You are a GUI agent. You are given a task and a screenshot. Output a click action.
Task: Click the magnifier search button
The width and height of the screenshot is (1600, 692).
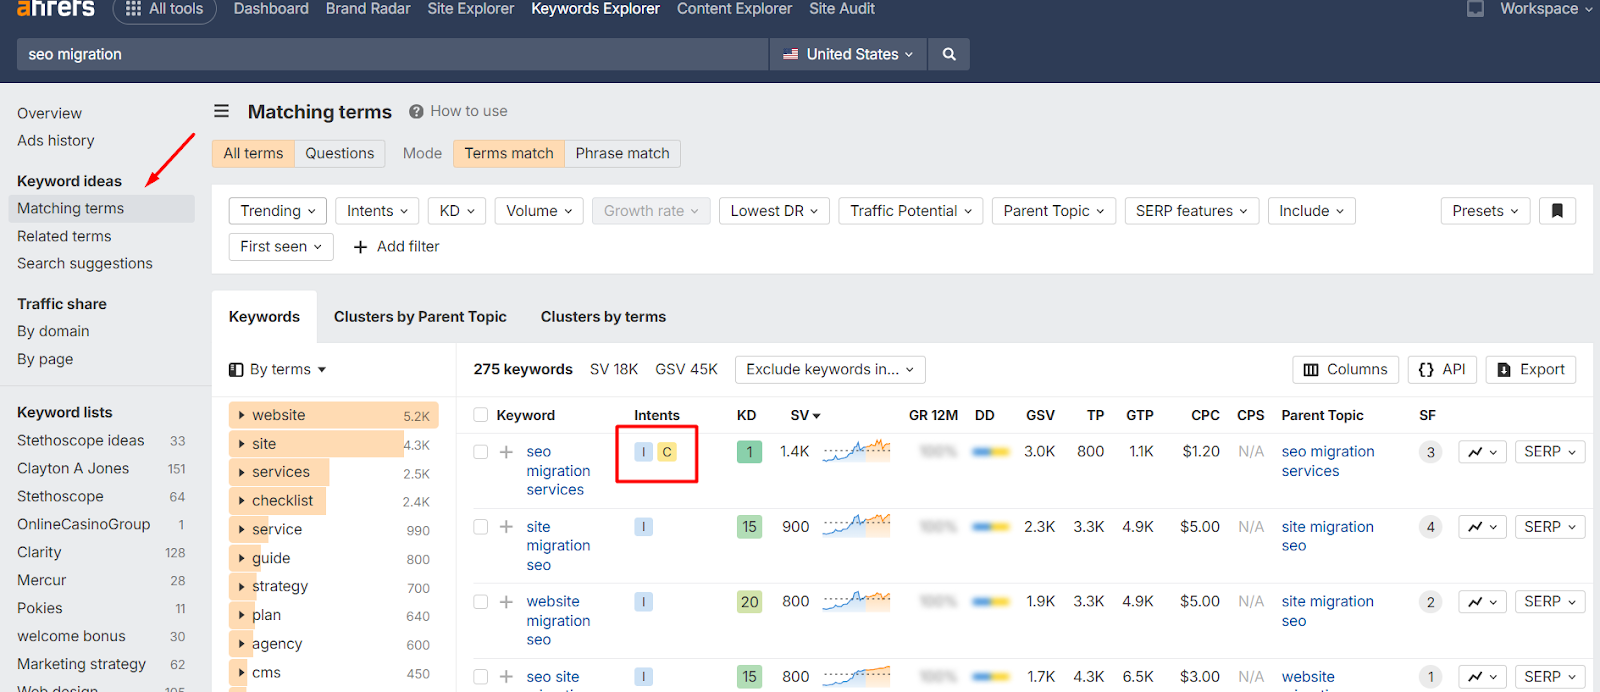pyautogui.click(x=949, y=54)
